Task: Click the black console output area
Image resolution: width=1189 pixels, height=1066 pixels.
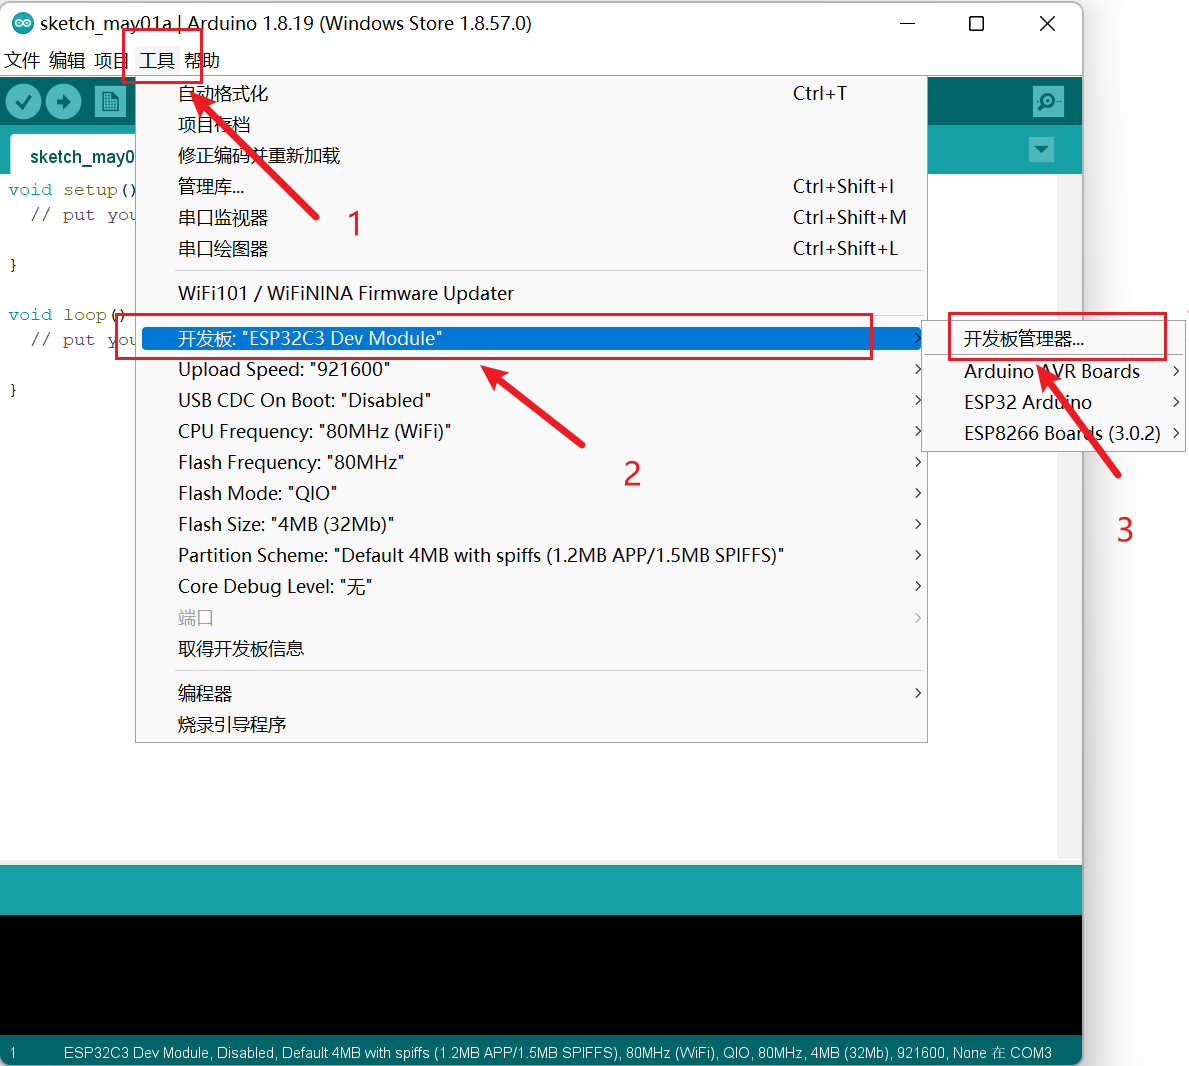Action: coord(541,975)
